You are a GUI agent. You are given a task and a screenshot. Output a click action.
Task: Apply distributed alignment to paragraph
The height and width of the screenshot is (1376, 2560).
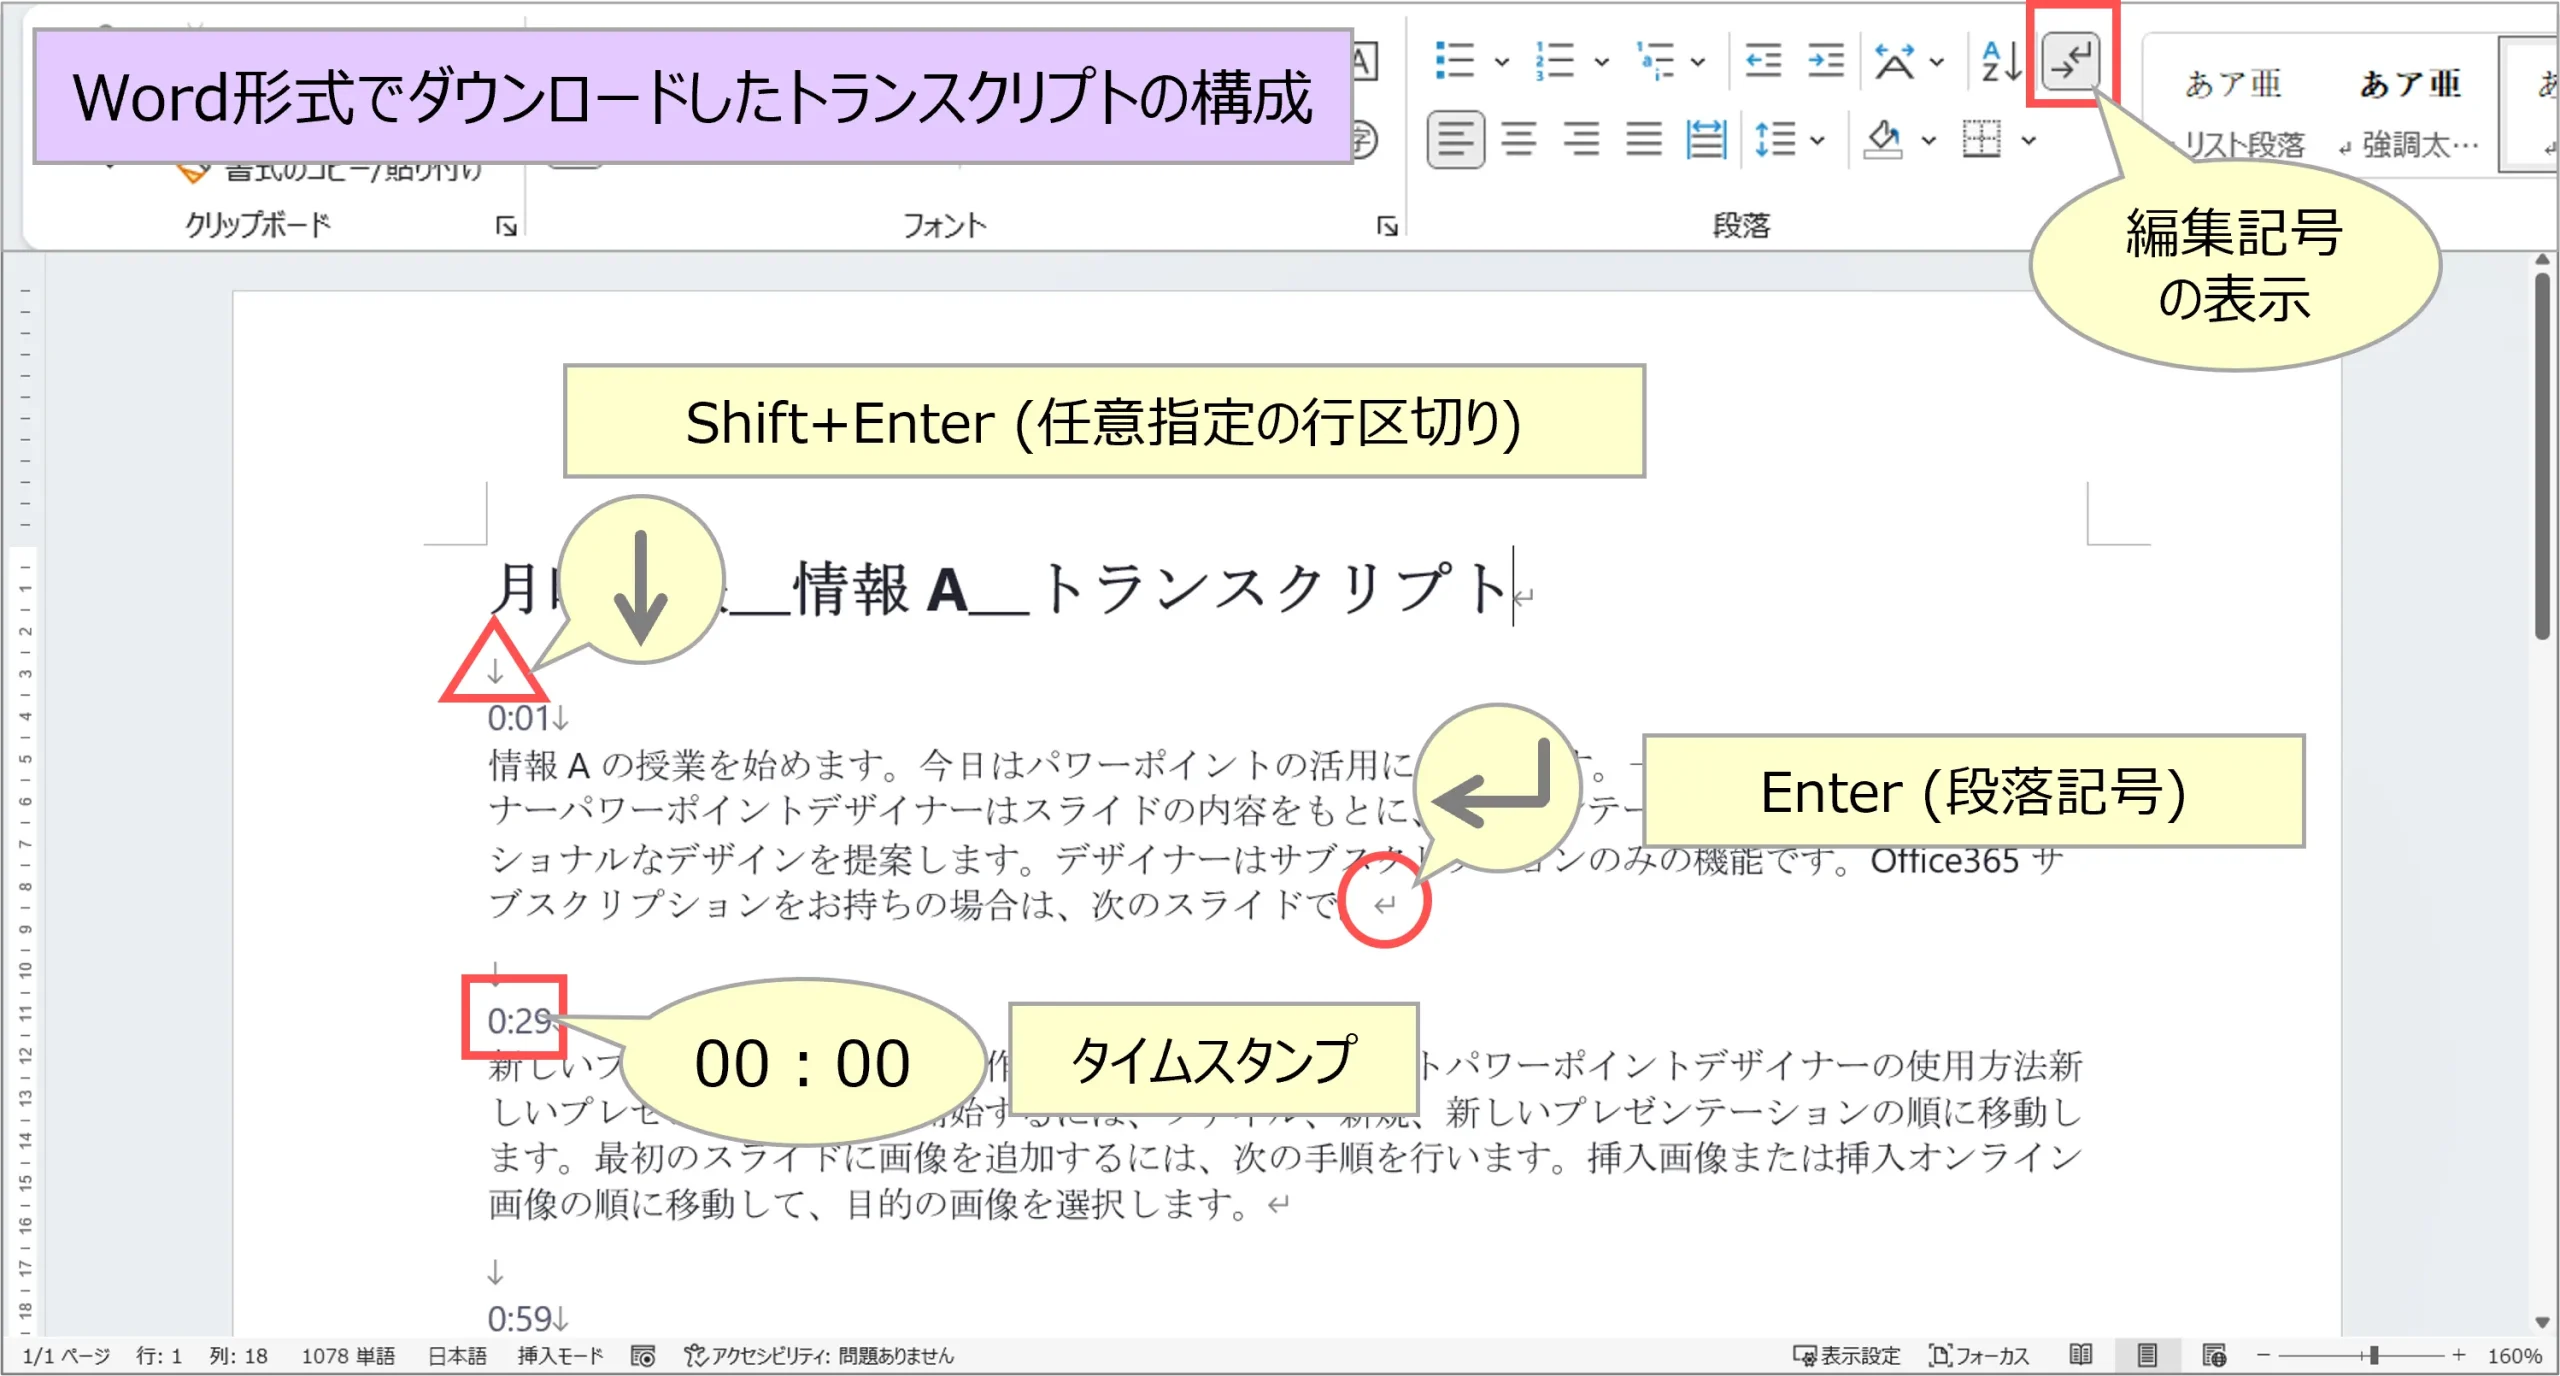point(1705,140)
